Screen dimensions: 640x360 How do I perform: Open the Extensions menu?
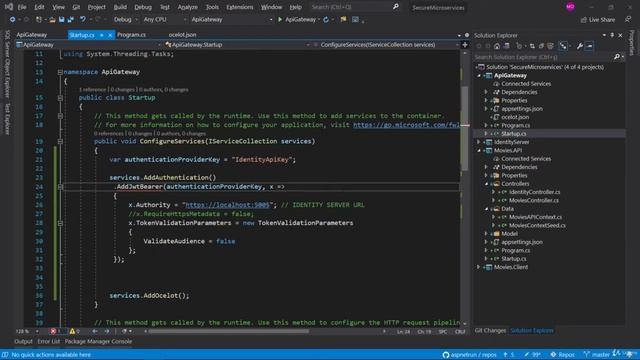click(240, 7)
